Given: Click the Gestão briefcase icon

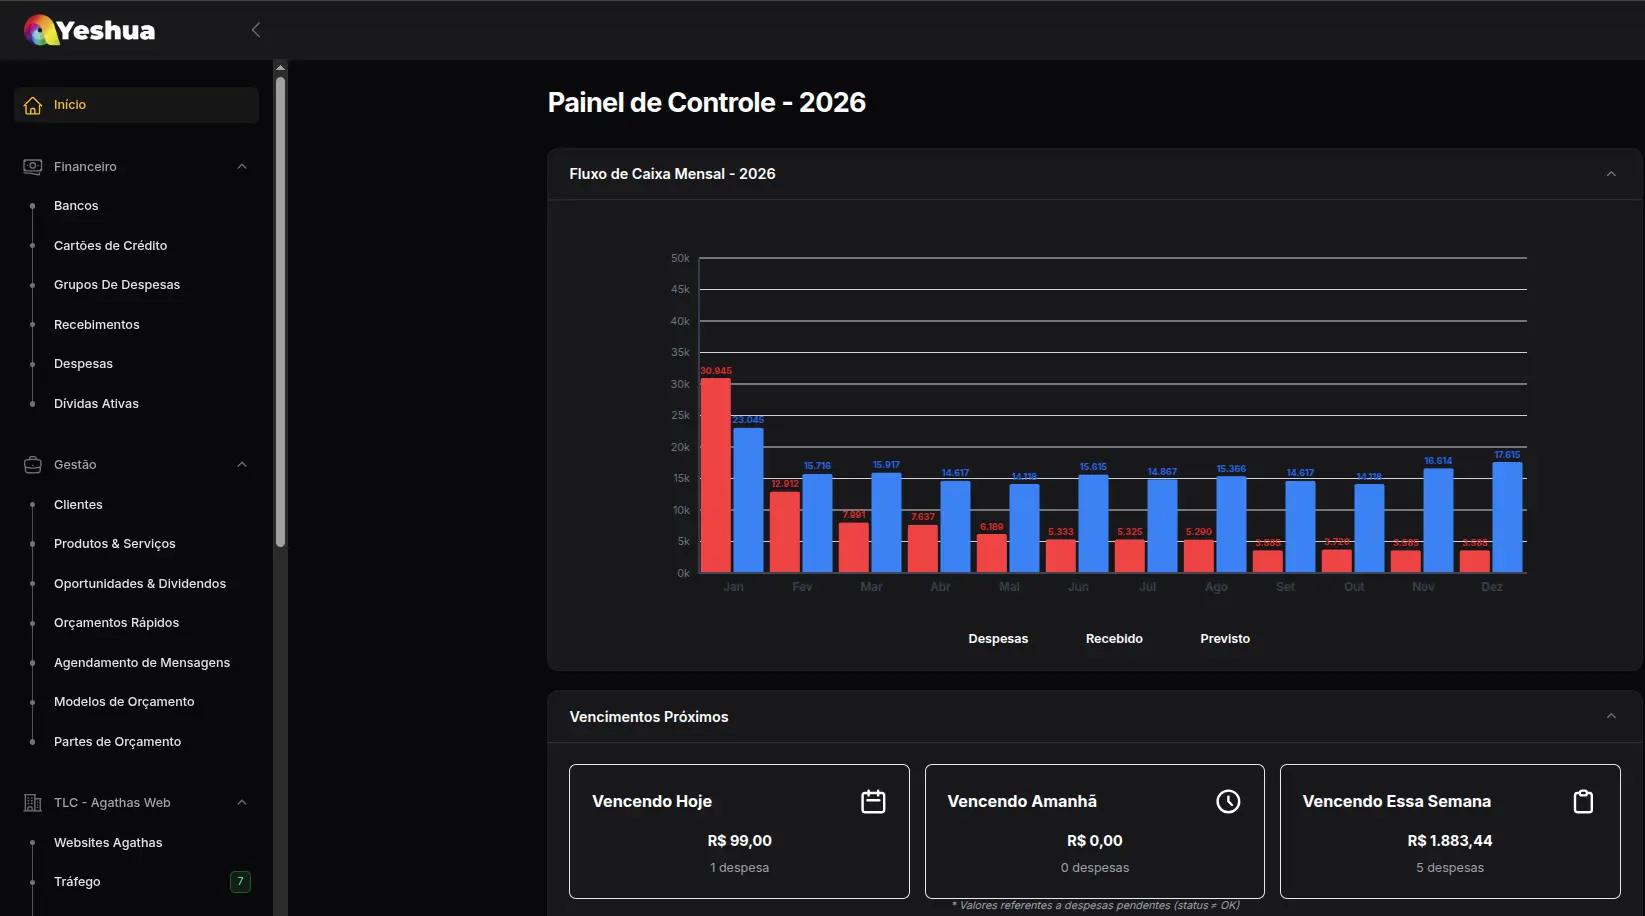Looking at the screenshot, I should point(33,465).
